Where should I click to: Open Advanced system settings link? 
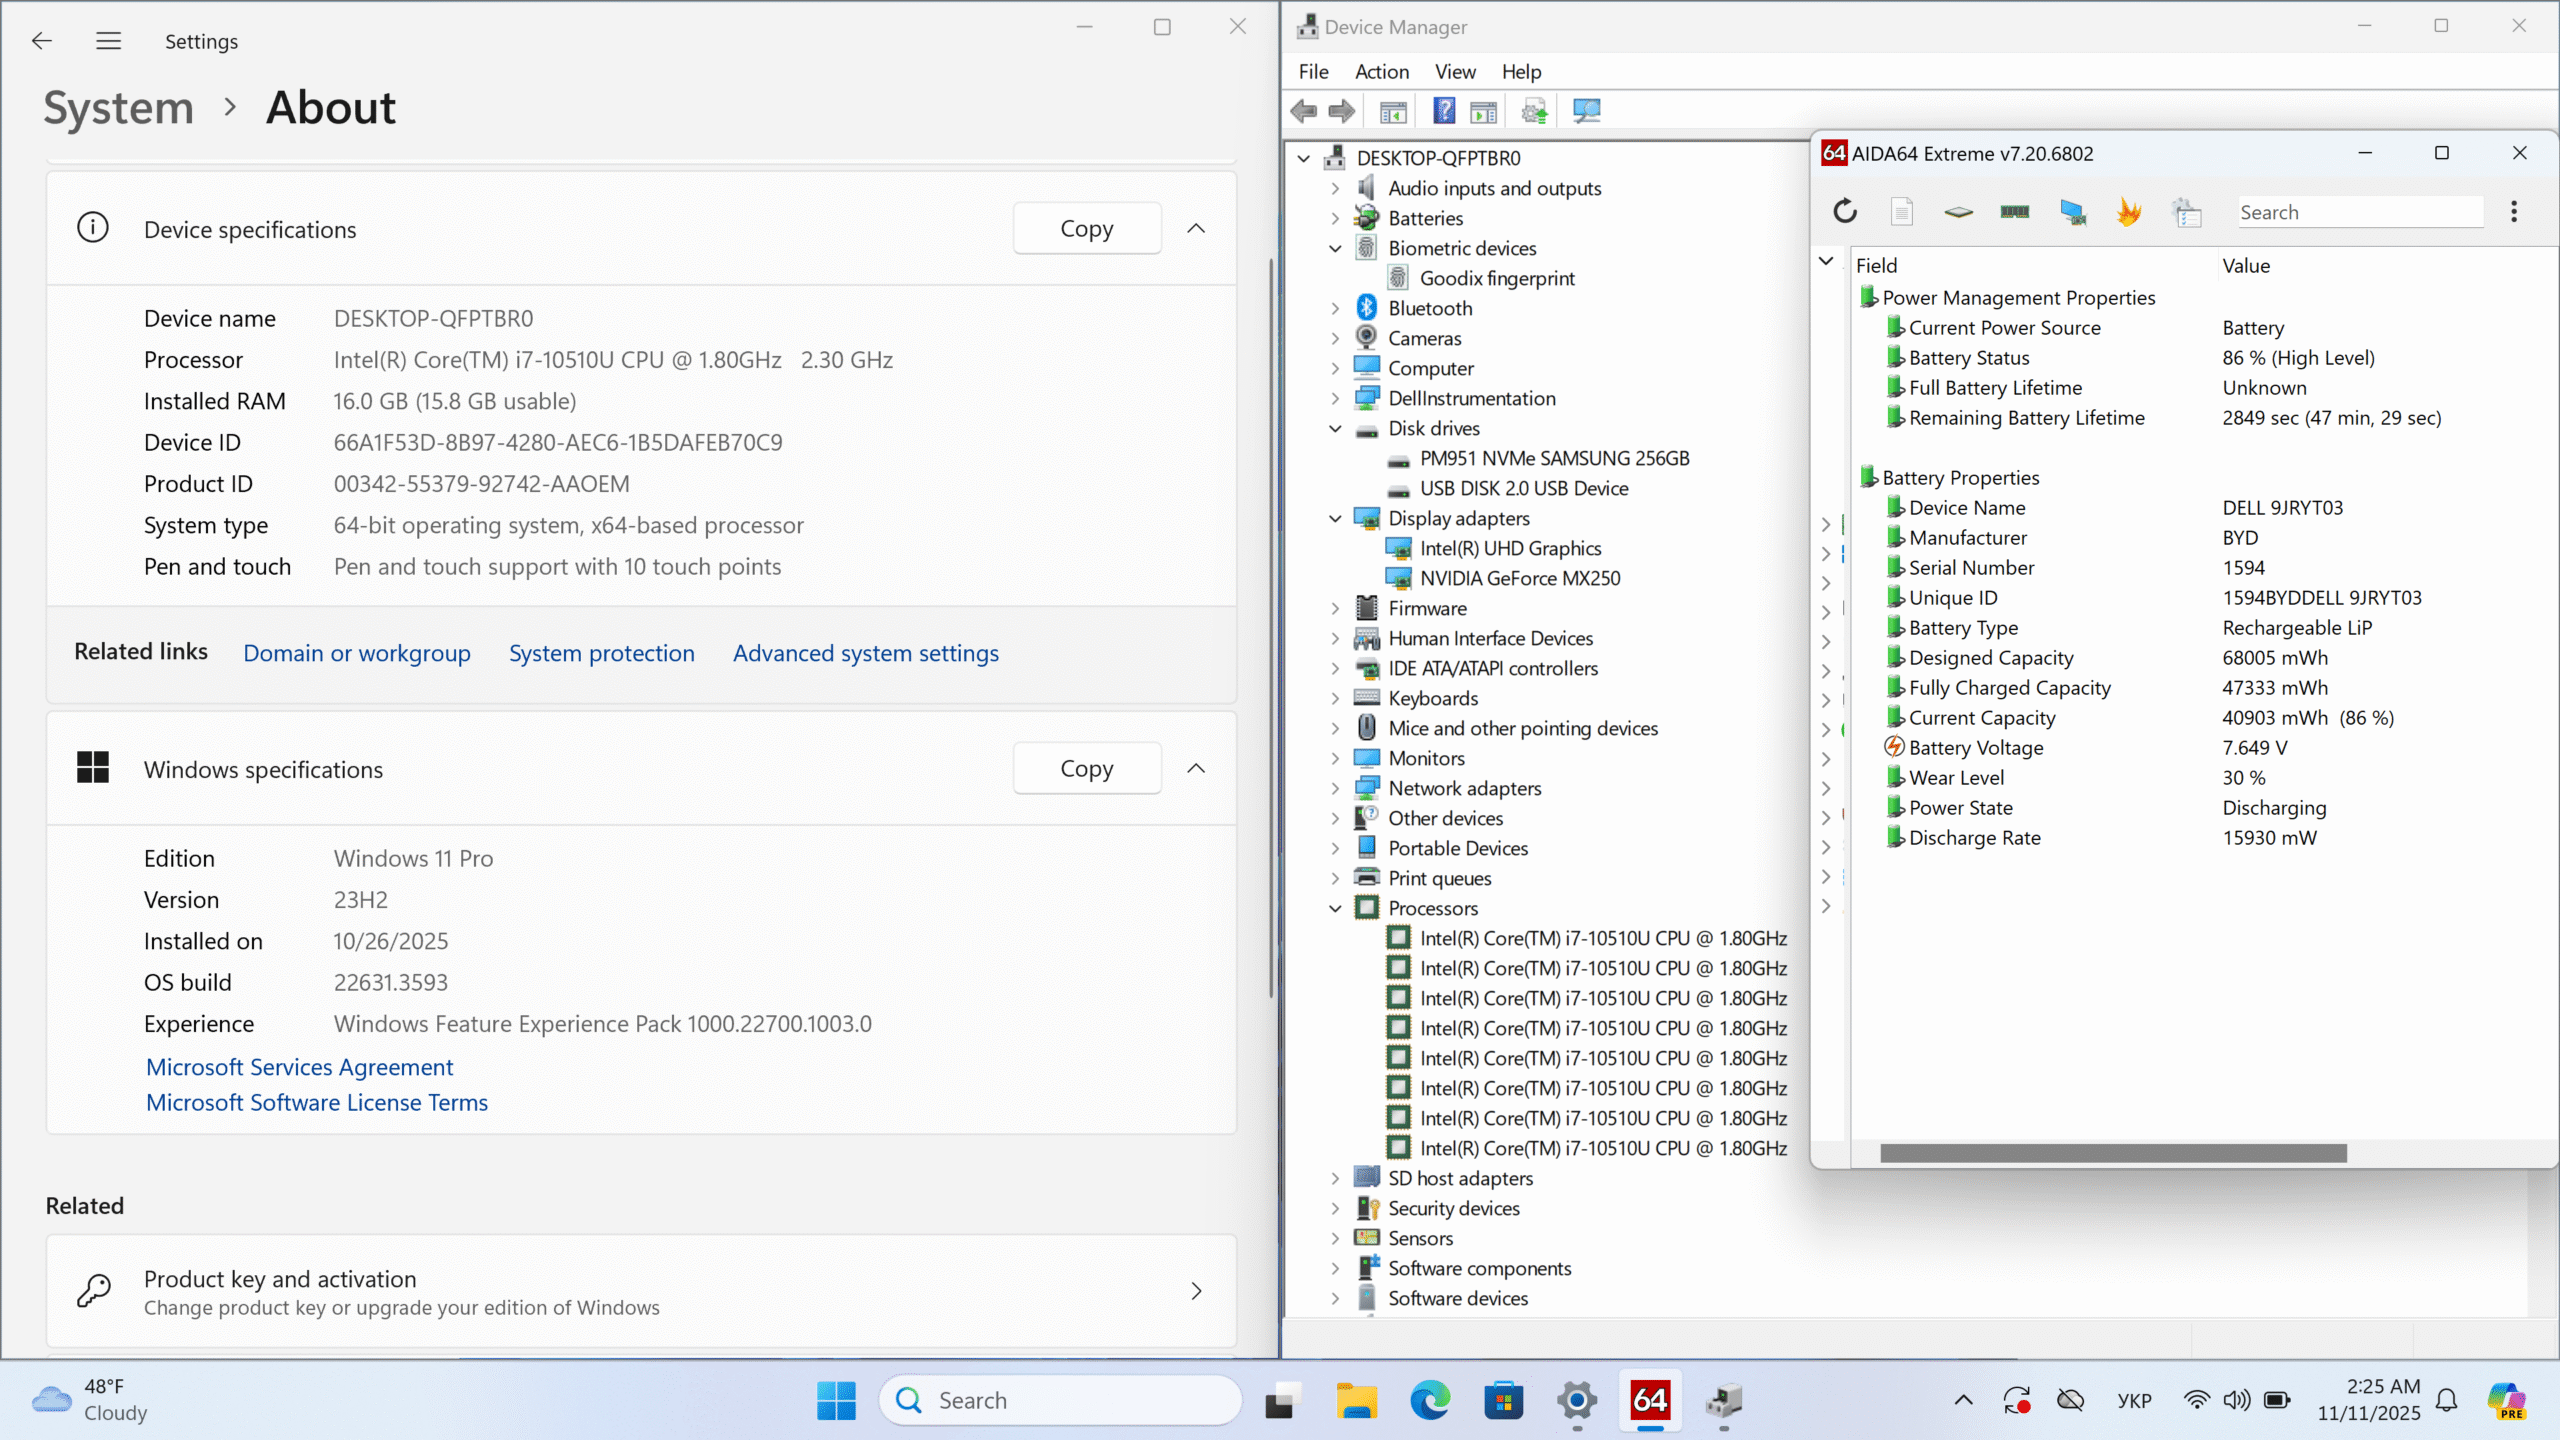coord(865,653)
